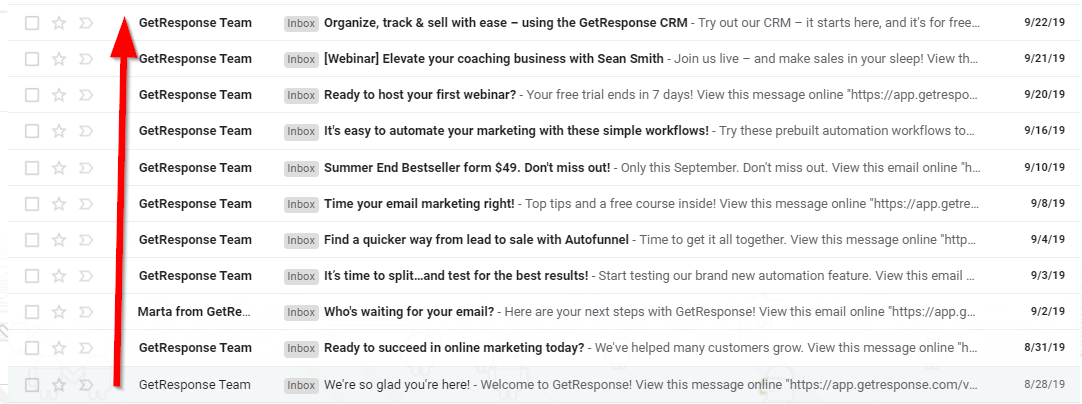This screenshot has height=404, width=1082.
Task: Select checkbox for 'We're so glad you're here!'
Action: 32,385
